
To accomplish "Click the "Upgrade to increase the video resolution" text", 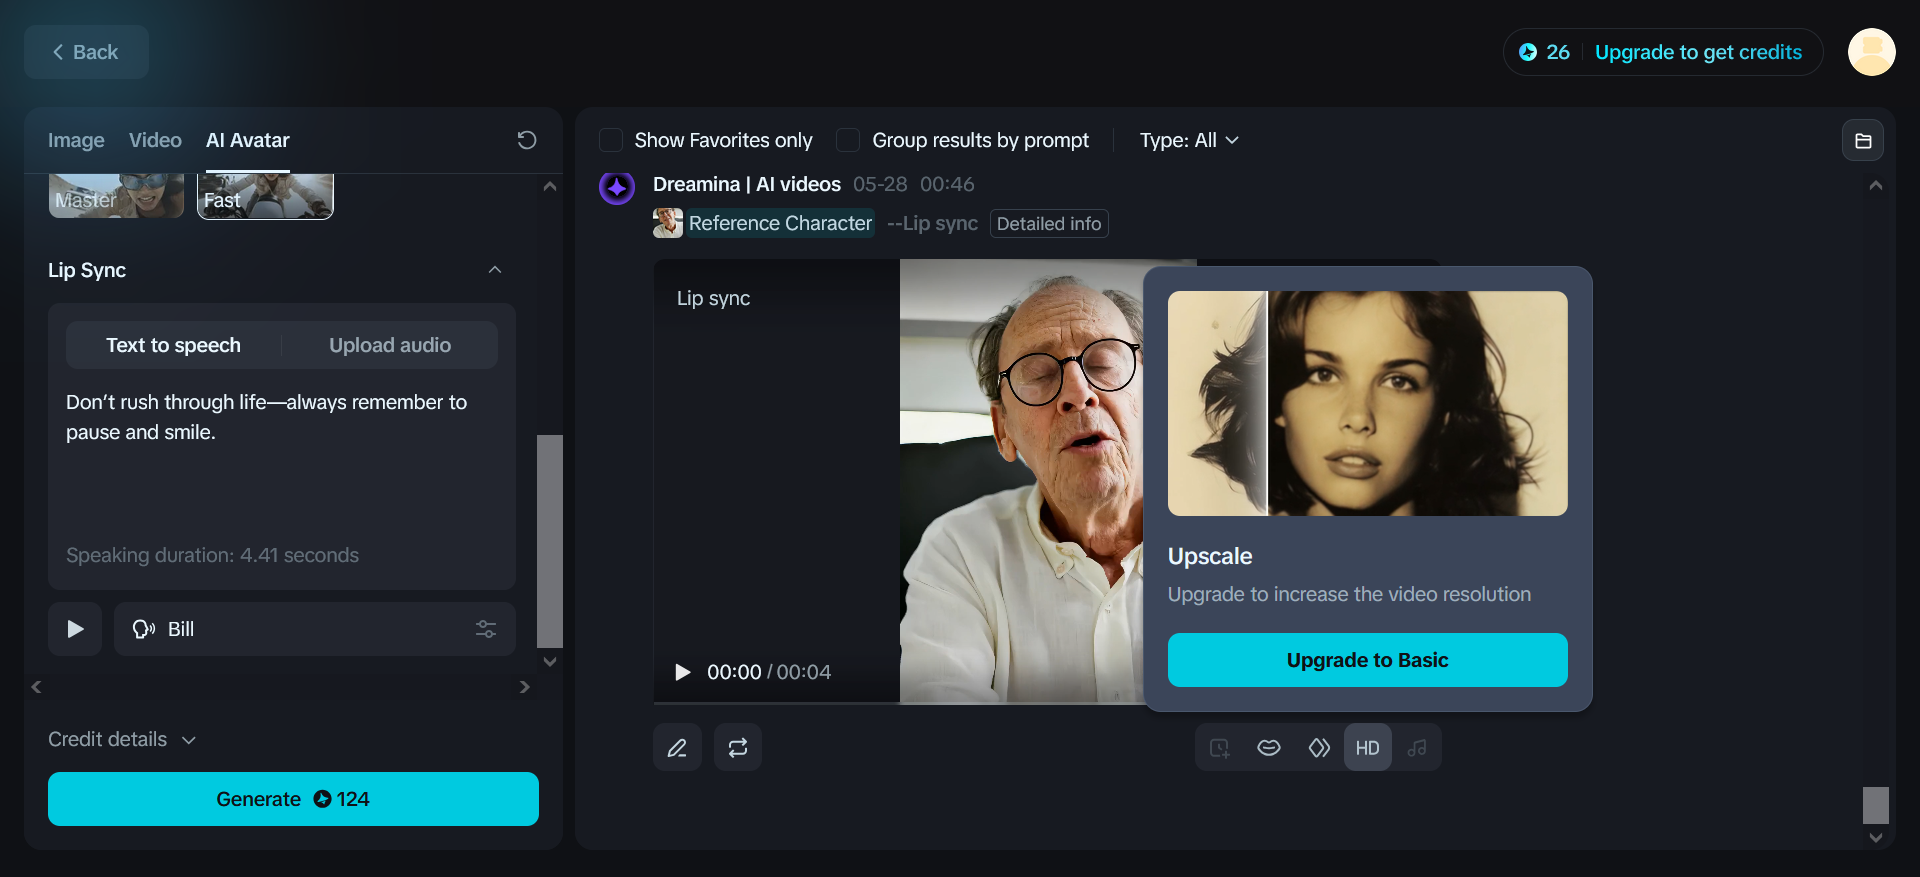I will pos(1349,594).
